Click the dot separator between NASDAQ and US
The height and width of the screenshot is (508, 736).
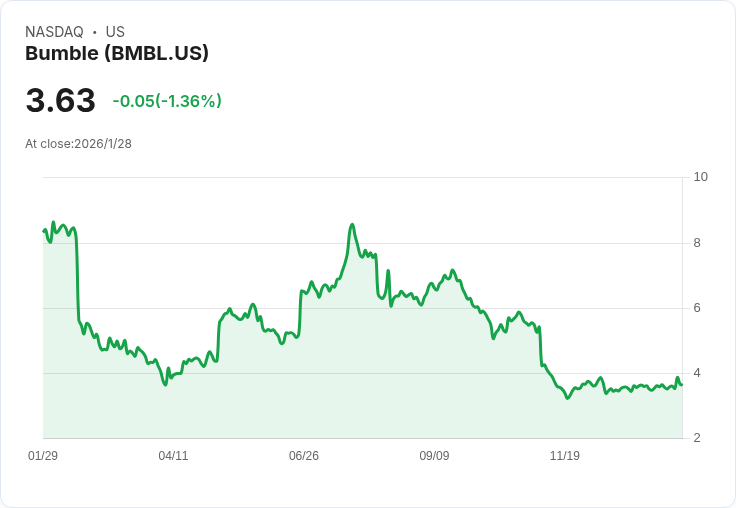95,32
